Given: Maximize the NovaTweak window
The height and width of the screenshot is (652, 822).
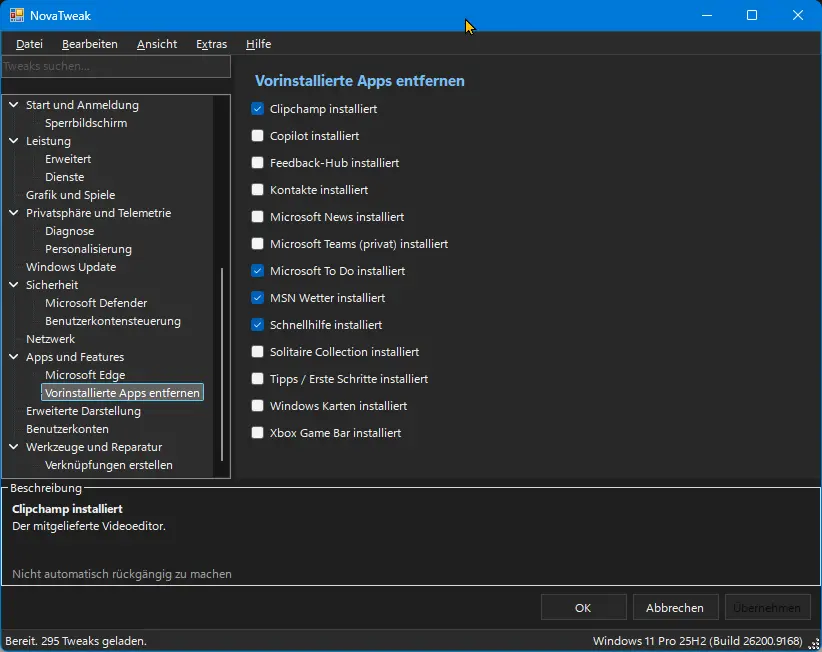Looking at the screenshot, I should 752,15.
